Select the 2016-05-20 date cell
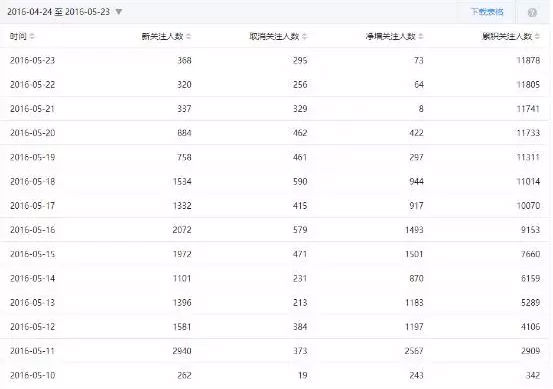Viewport: 553px width, 389px height. [x=32, y=133]
